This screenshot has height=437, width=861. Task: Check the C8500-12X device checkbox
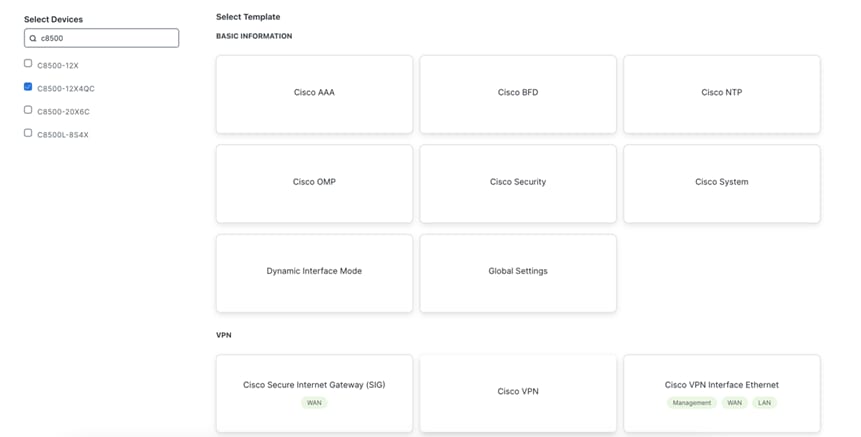(x=28, y=63)
